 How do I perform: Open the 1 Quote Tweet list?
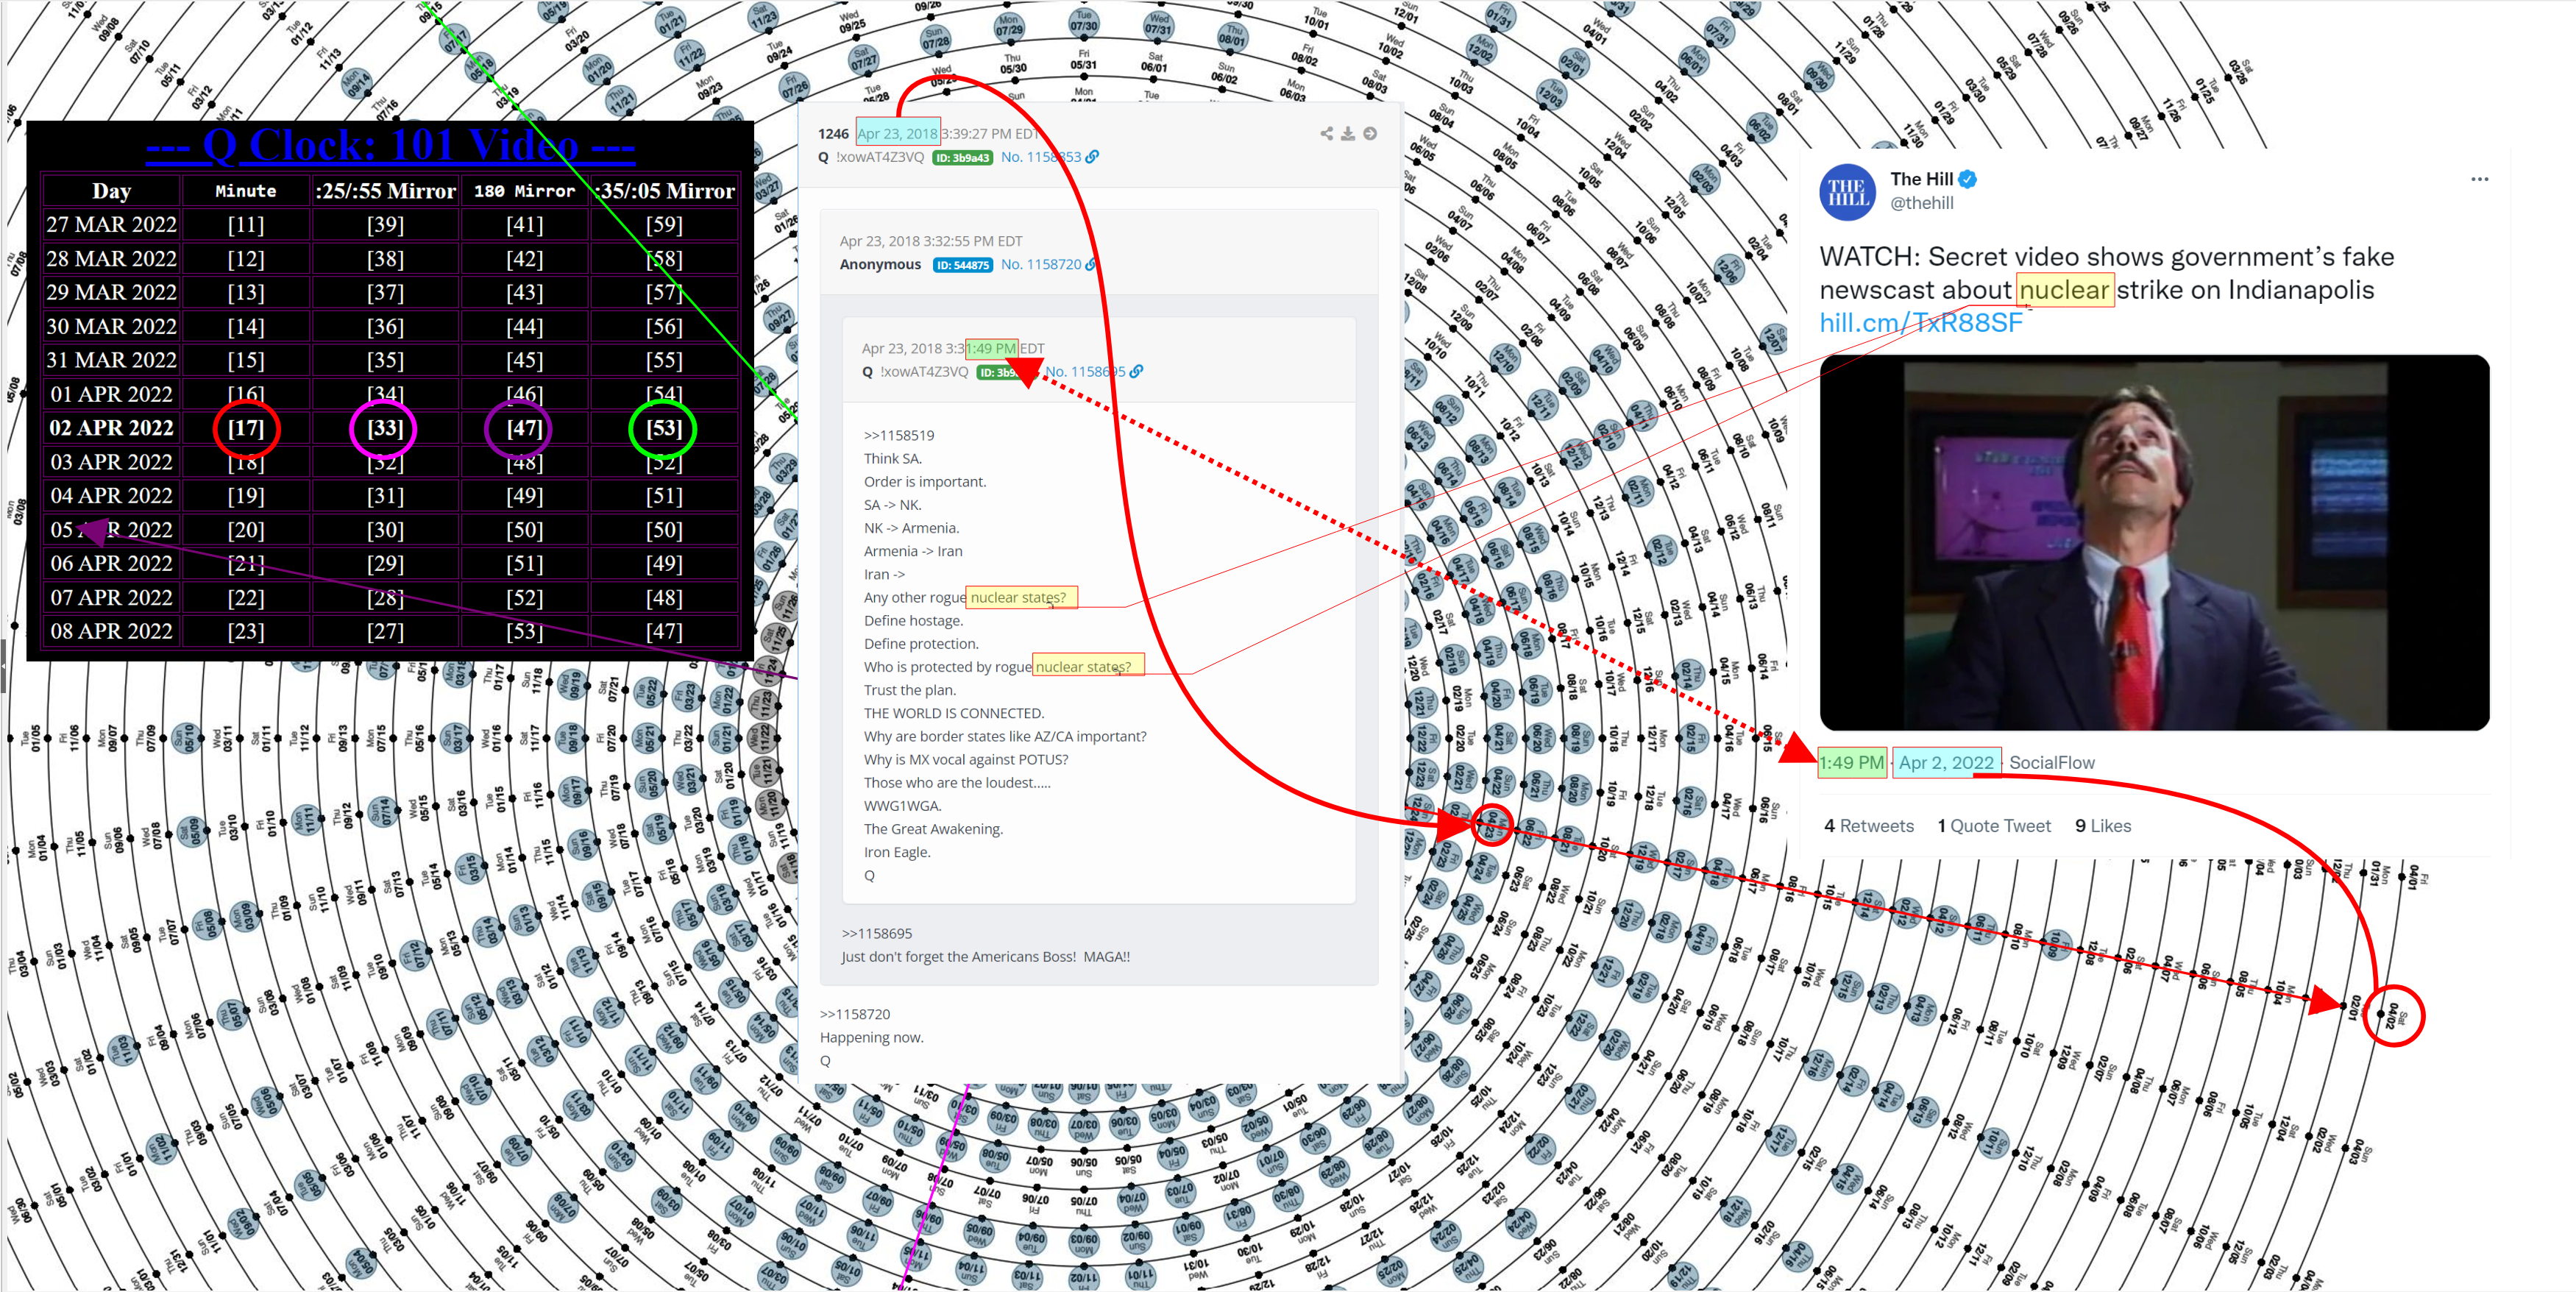click(1994, 826)
